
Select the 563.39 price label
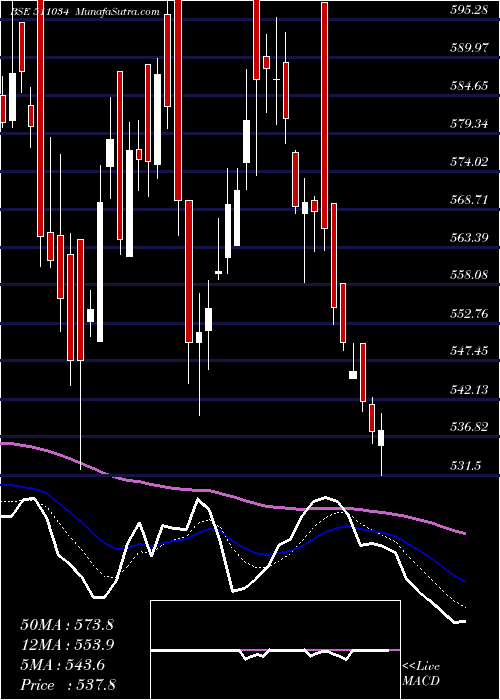click(469, 237)
